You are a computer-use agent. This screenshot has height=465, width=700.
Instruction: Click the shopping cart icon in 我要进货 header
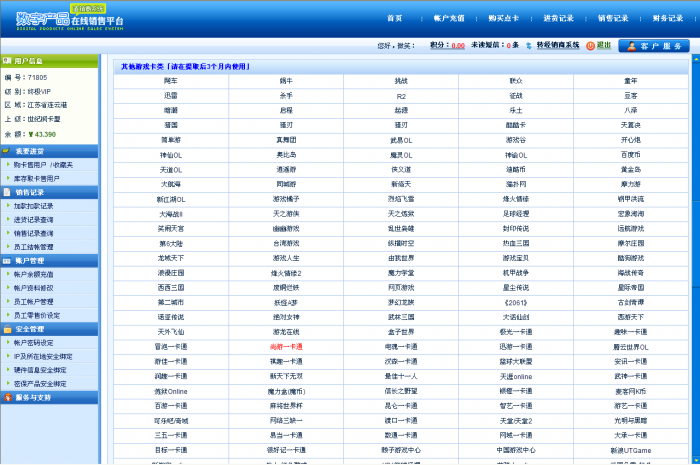pos(6,151)
